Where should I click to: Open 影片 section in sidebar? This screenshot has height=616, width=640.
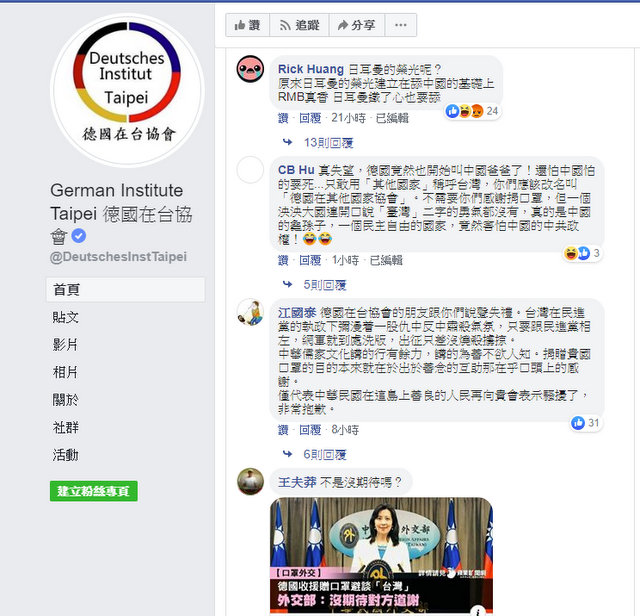click(65, 345)
